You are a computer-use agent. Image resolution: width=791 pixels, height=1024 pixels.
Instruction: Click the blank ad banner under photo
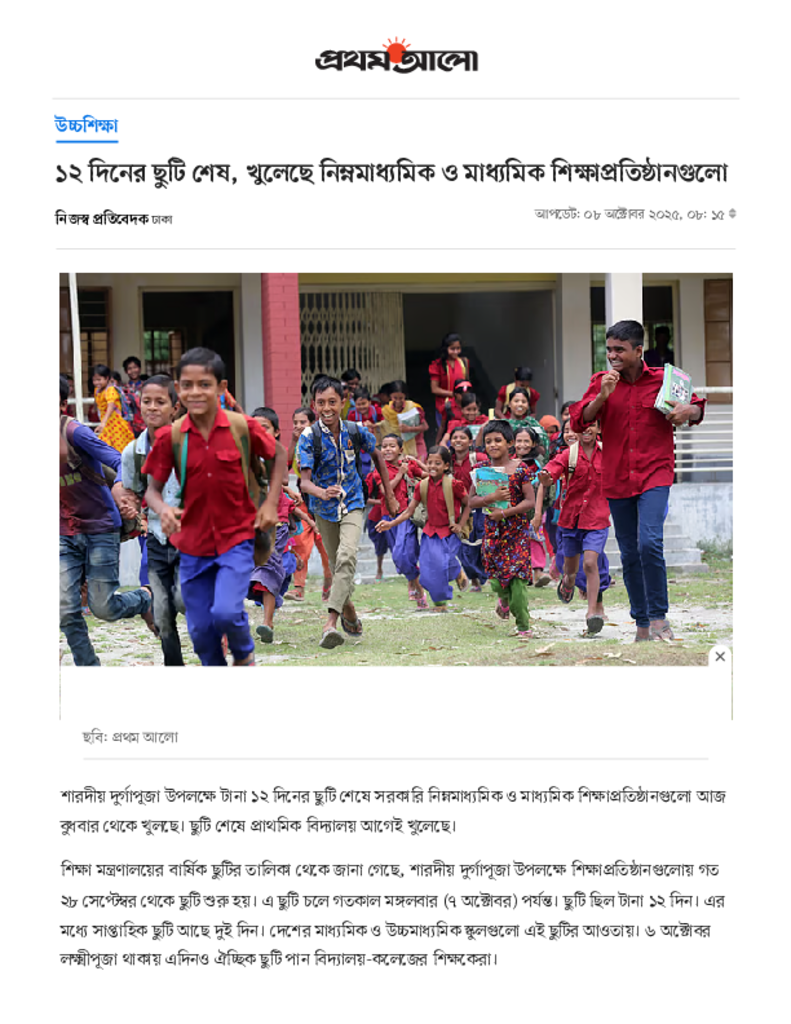tap(396, 693)
